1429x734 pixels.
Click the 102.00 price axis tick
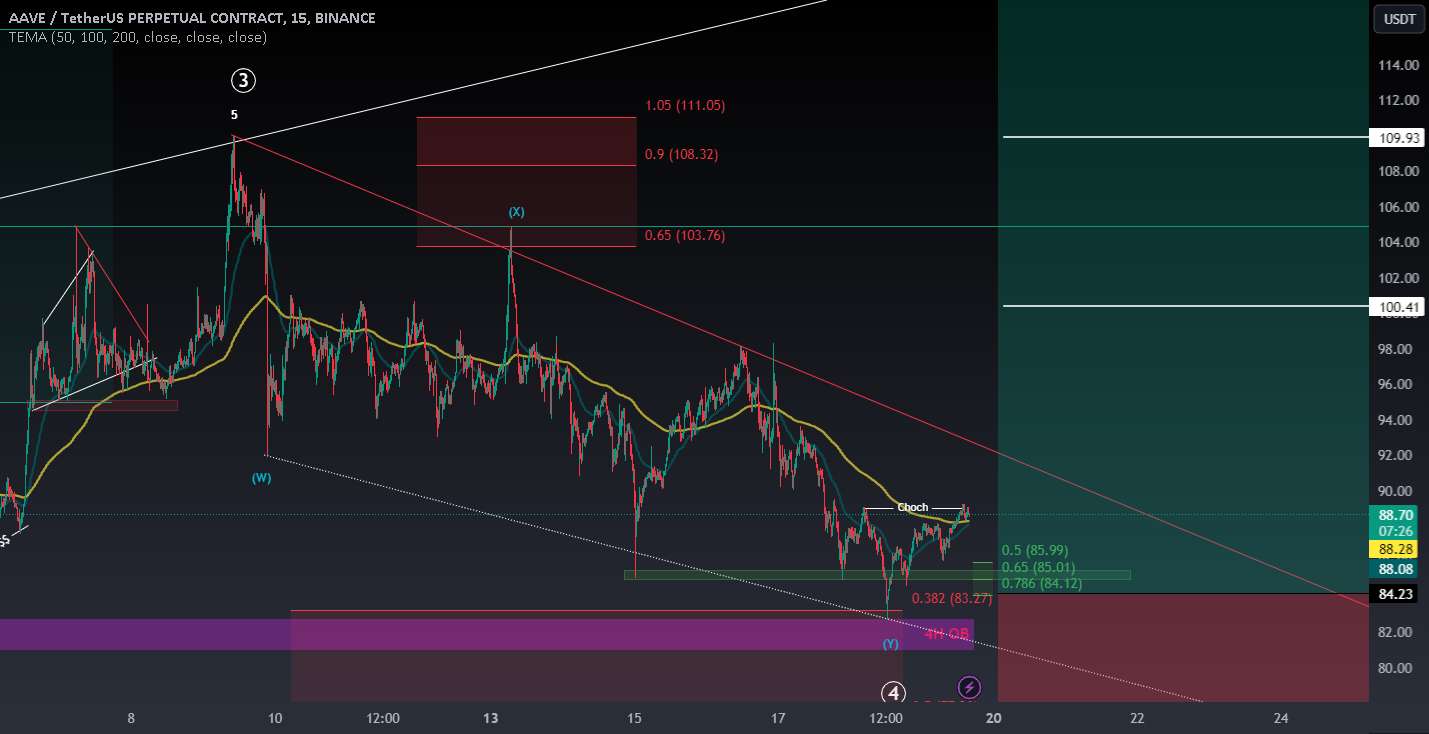(1398, 278)
